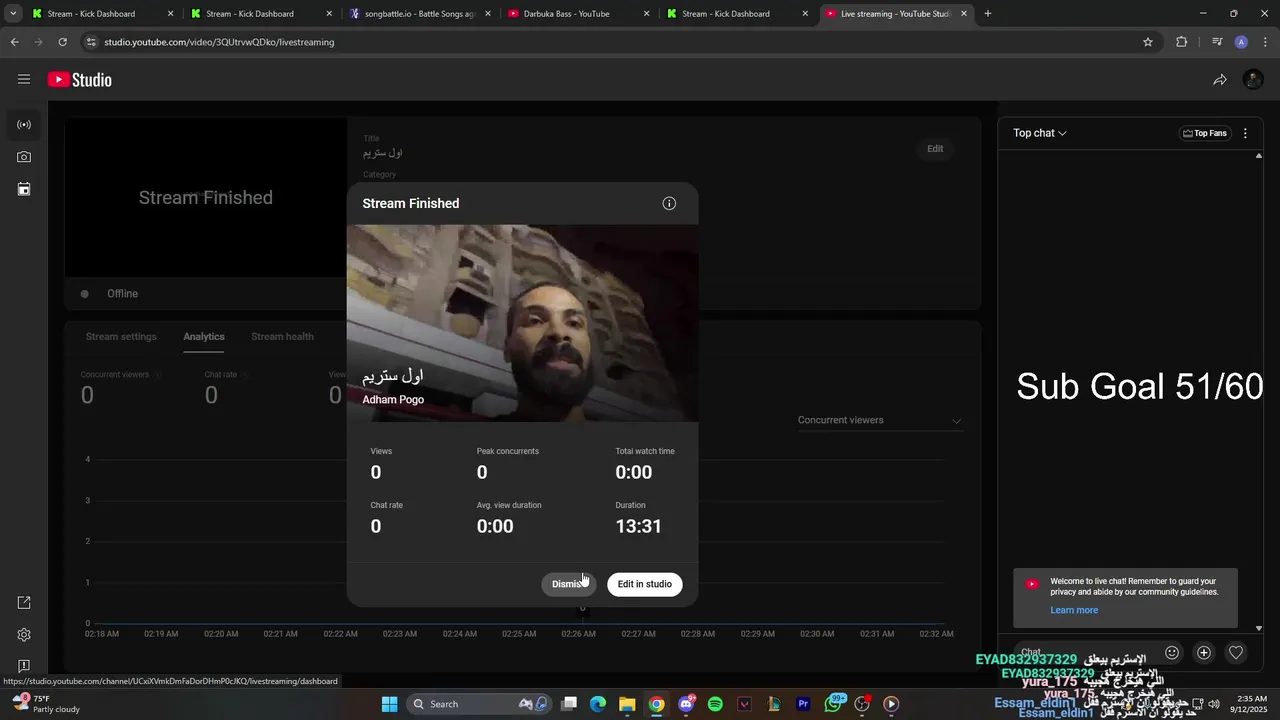The height and width of the screenshot is (720, 1280).
Task: View site information icon in address bar
Action: click(91, 42)
